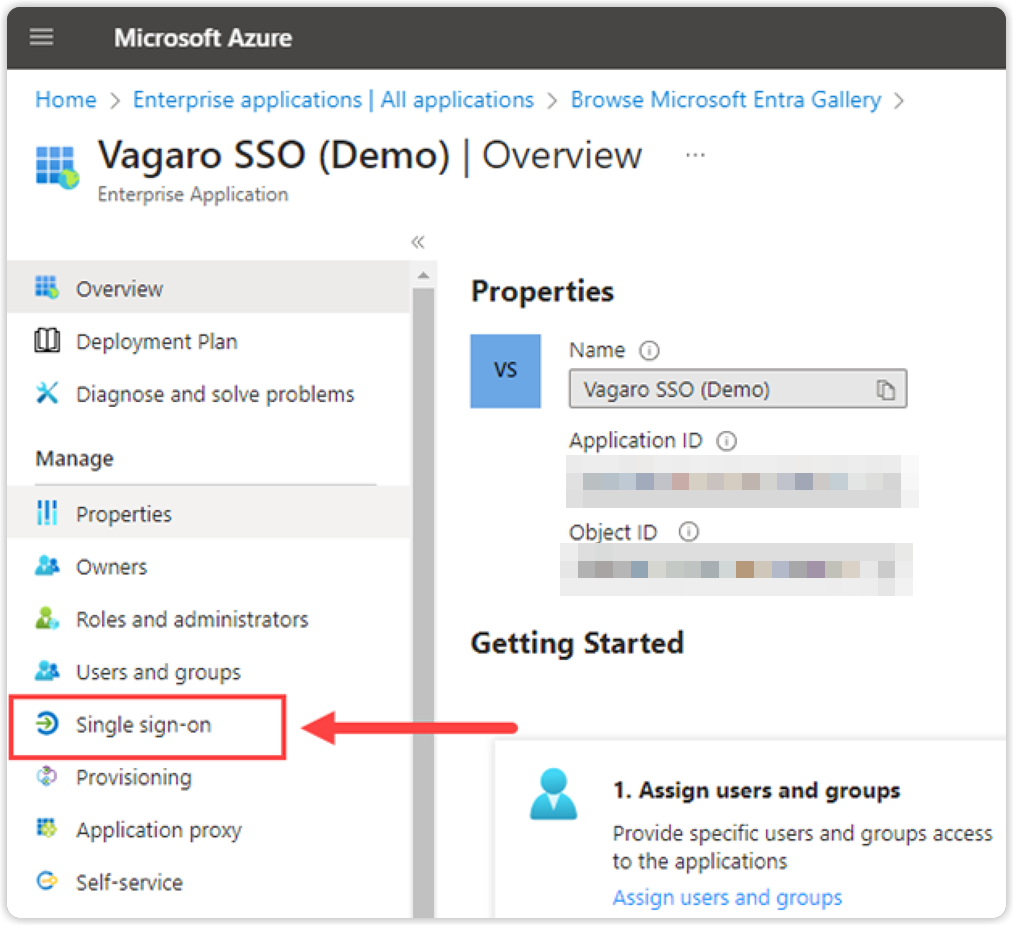Click the Microsoft Azure title
Viewport: 1015px width, 926px height.
[x=203, y=38]
